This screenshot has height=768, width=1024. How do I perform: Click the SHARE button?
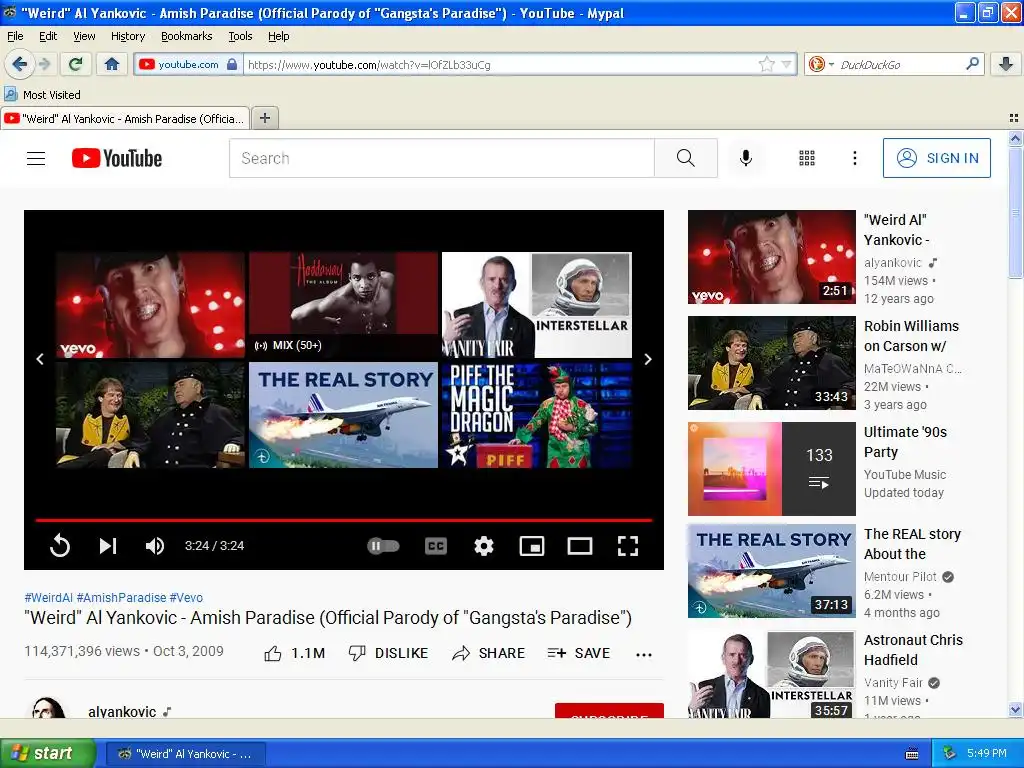pyautogui.click(x=488, y=653)
